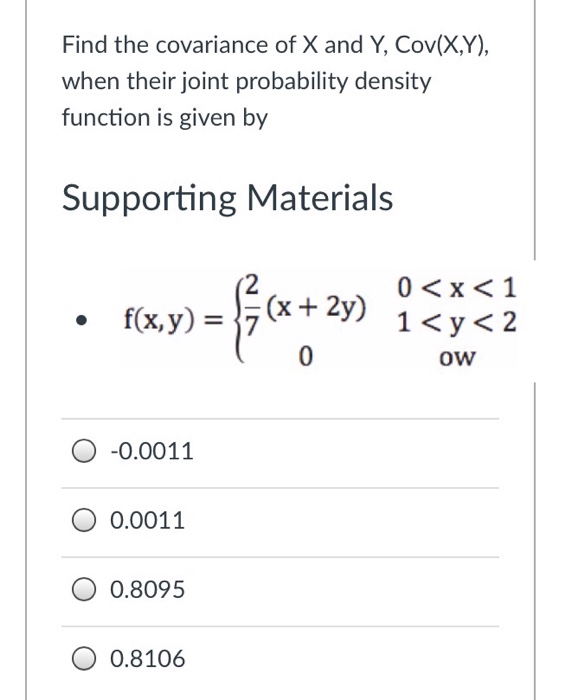Click the Supporting Materials heading
The height and width of the screenshot is (700, 572).
[x=227, y=198]
